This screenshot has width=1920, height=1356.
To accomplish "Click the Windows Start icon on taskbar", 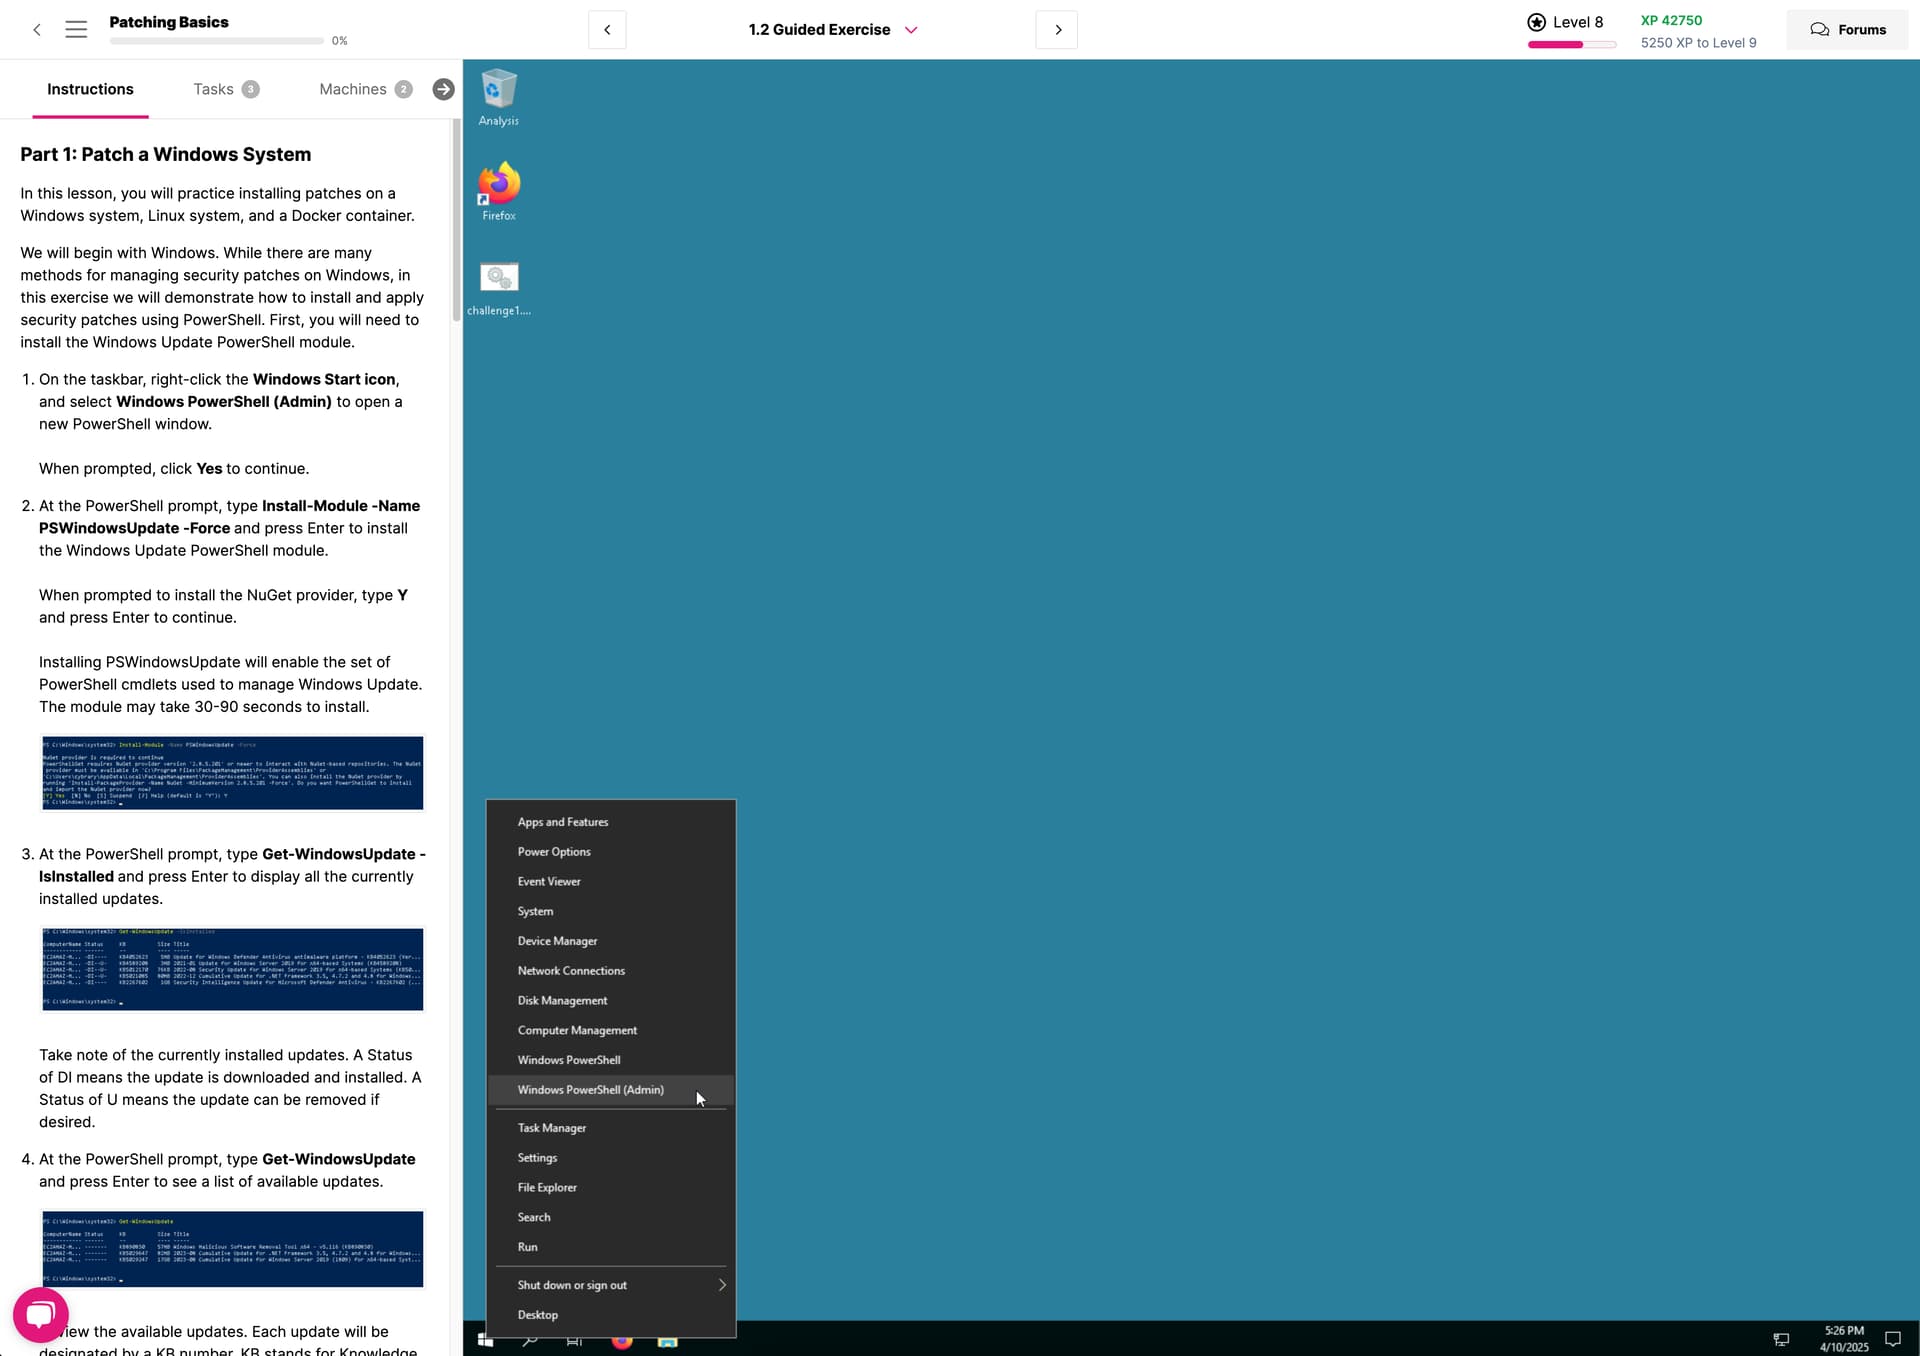I will 485,1340.
